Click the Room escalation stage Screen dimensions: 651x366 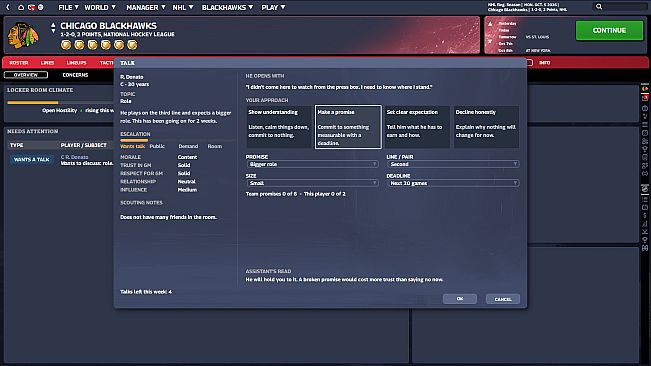tap(215, 146)
